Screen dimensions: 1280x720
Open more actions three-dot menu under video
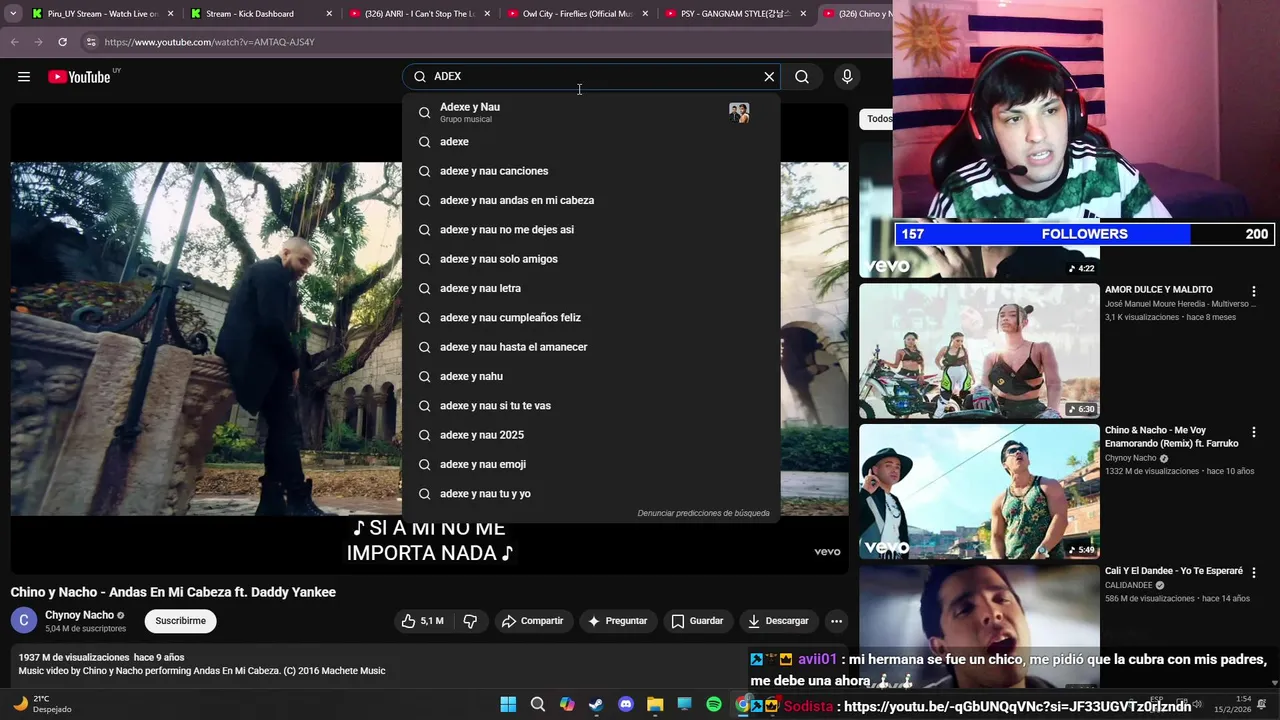coord(836,621)
